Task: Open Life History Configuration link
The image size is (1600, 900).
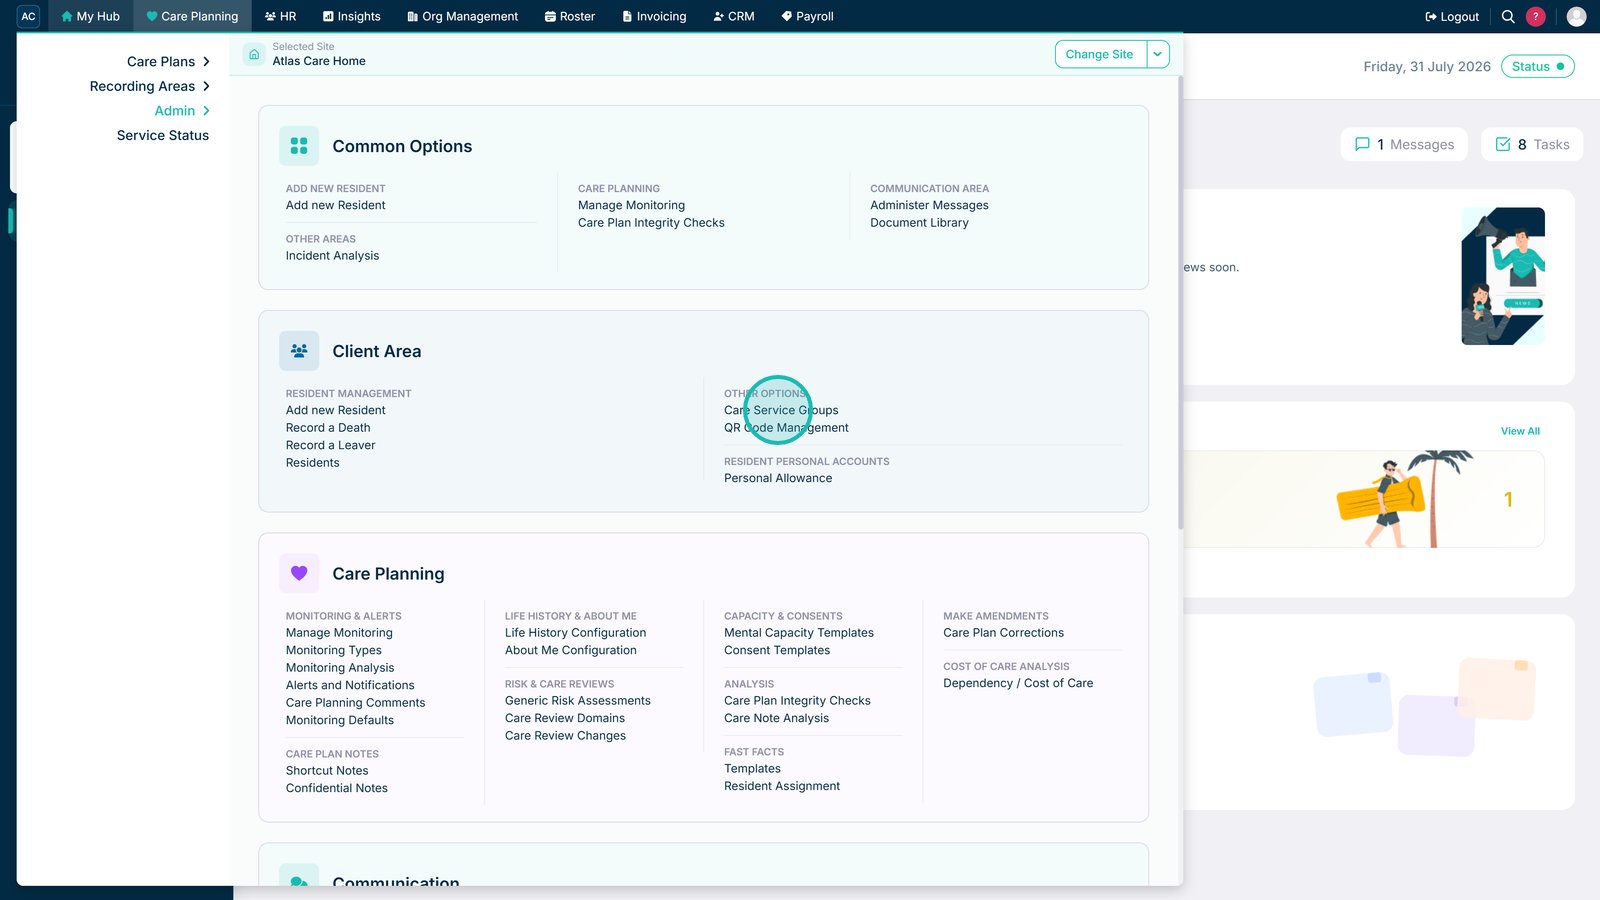Action: pyautogui.click(x=575, y=633)
